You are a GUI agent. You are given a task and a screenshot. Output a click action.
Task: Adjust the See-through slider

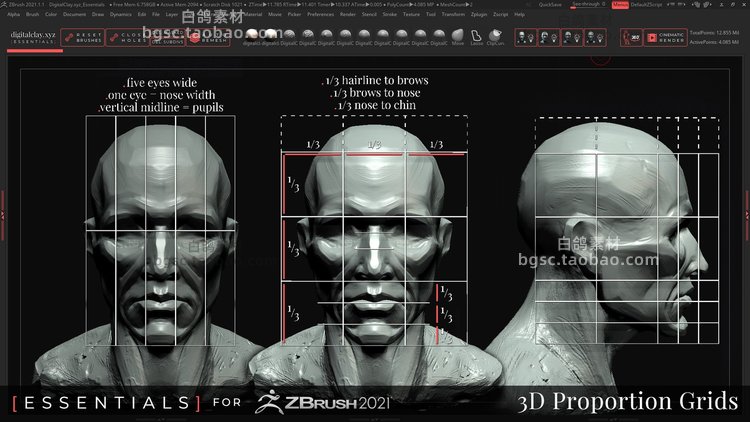pyautogui.click(x=588, y=4)
